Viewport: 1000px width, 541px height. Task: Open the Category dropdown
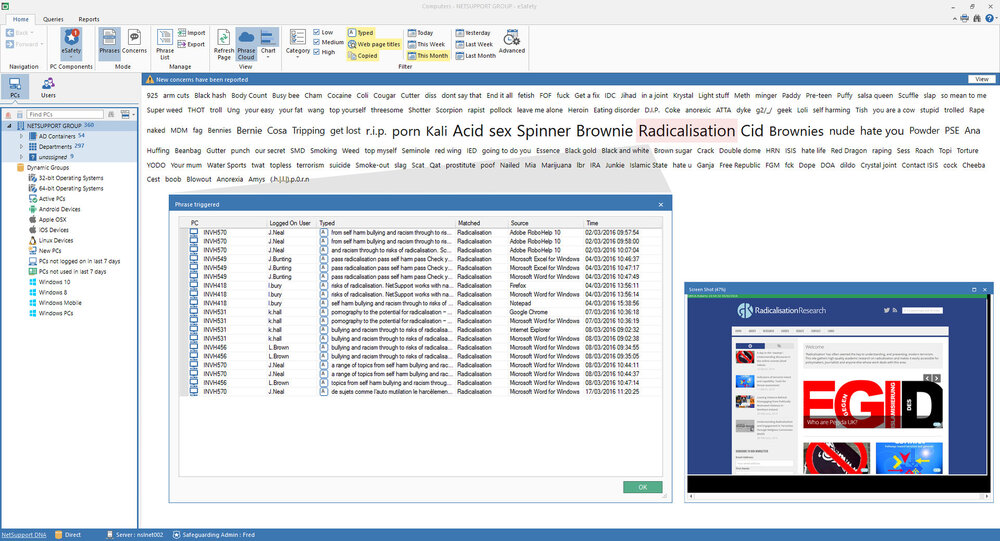297,43
